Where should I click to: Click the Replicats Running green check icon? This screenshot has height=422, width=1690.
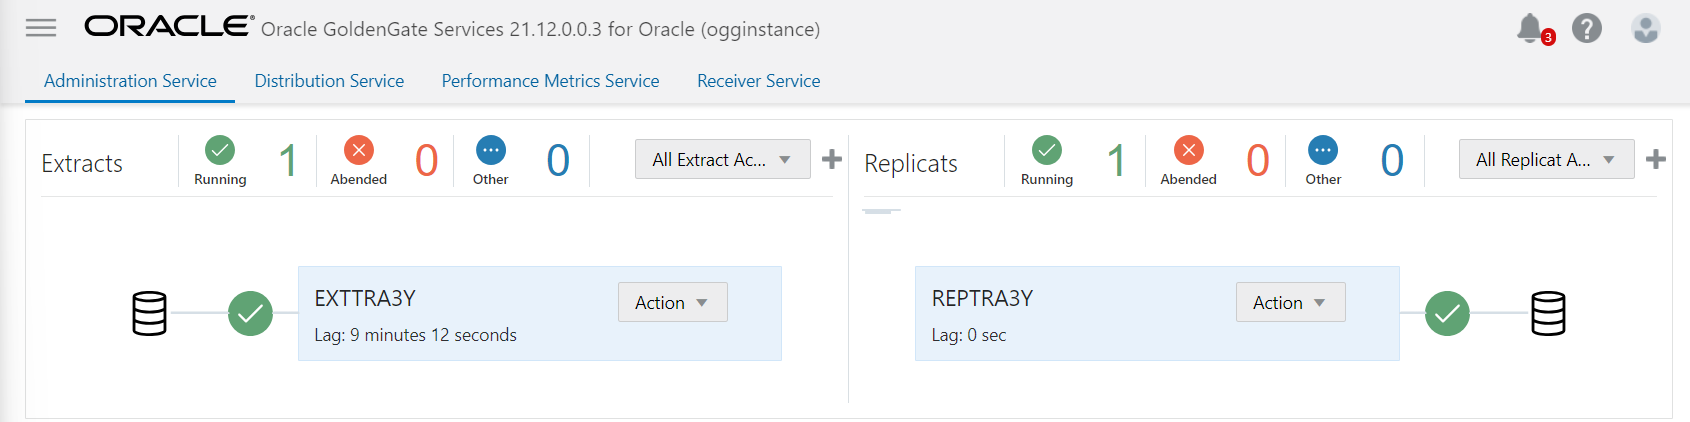(x=1047, y=150)
